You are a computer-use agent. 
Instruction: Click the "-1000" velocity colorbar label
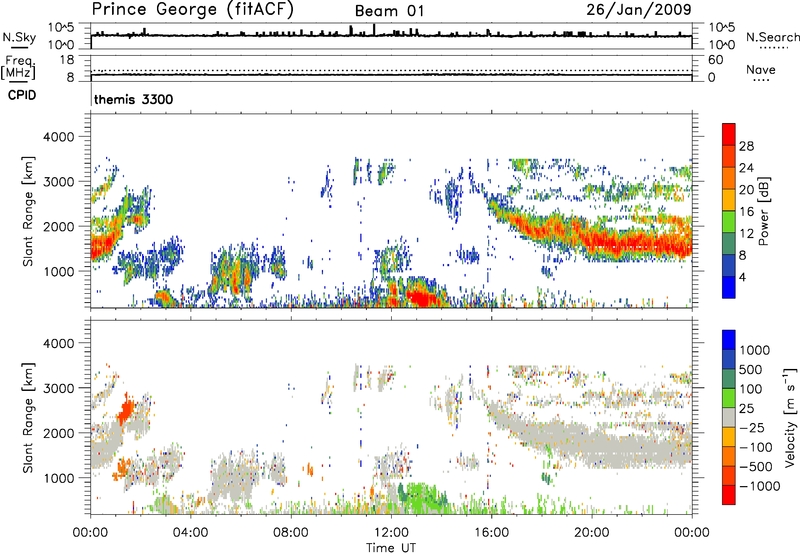coord(759,486)
